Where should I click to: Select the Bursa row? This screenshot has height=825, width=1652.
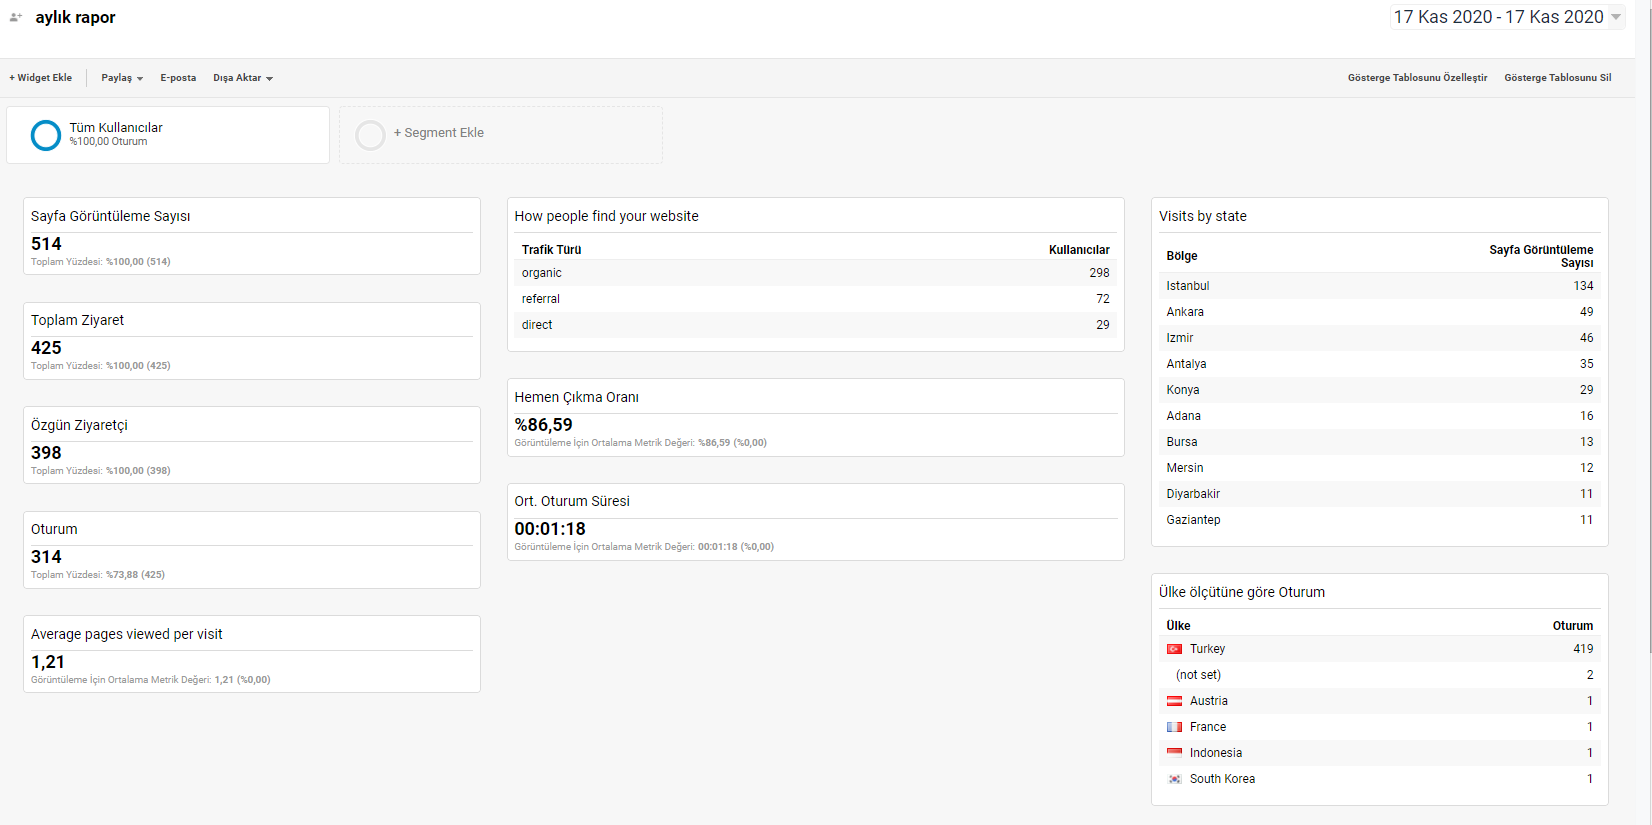(x=1380, y=442)
